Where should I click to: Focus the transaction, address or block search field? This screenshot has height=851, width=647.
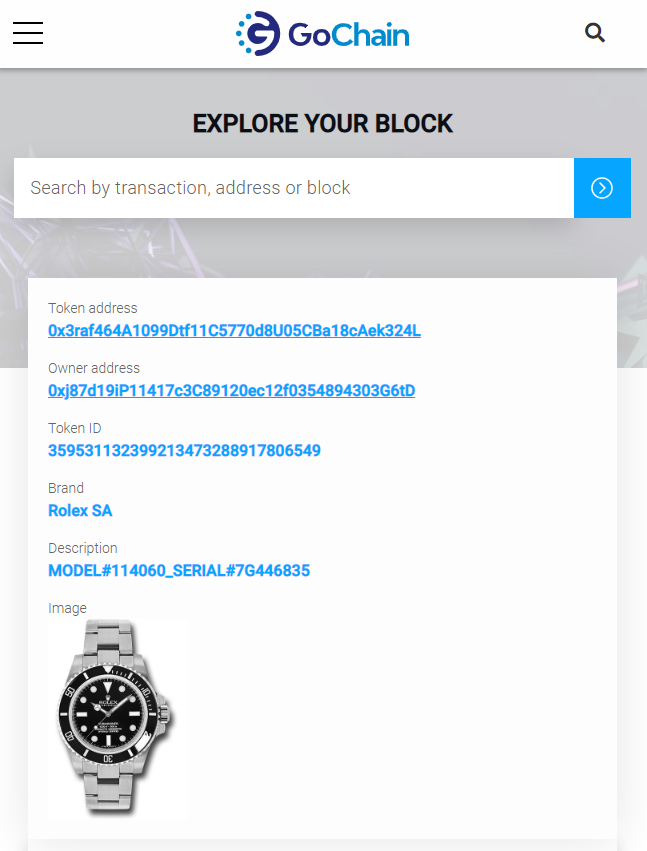293,188
